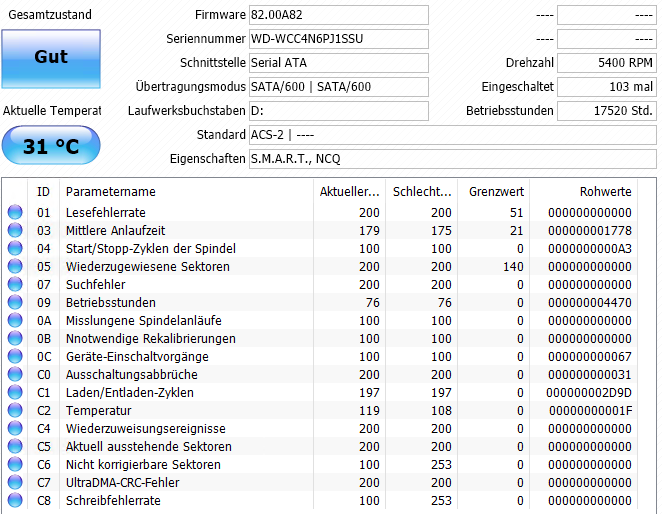Select Nicht korrigierbare Sektoren text

[143, 465]
